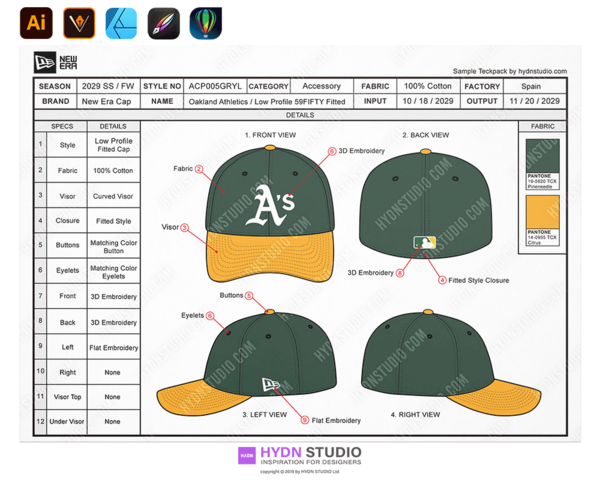Click the '11 / 20 / 2029' output date
600x480 pixels.
point(534,101)
